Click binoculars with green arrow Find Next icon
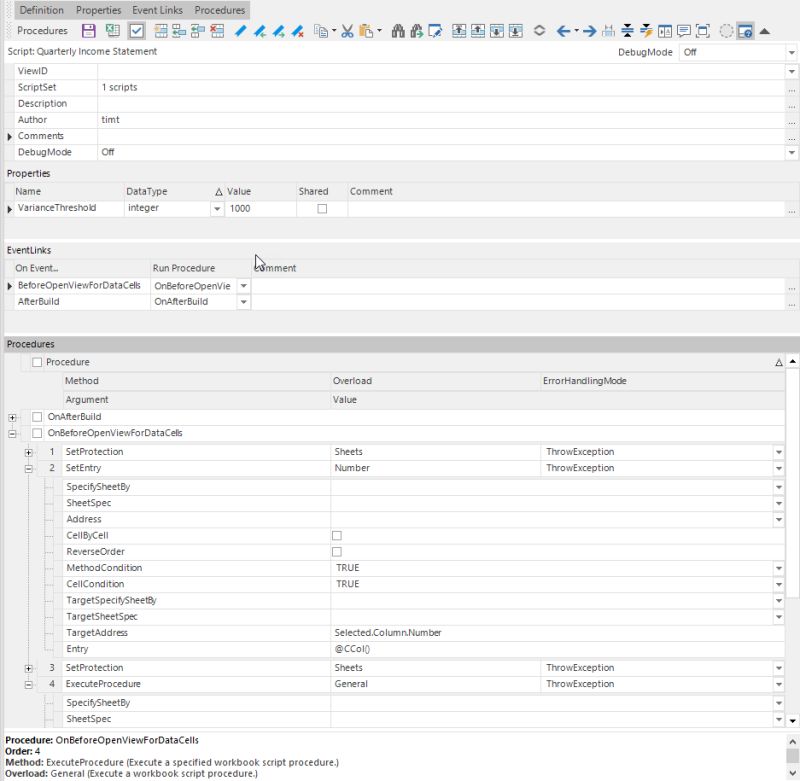 416,31
